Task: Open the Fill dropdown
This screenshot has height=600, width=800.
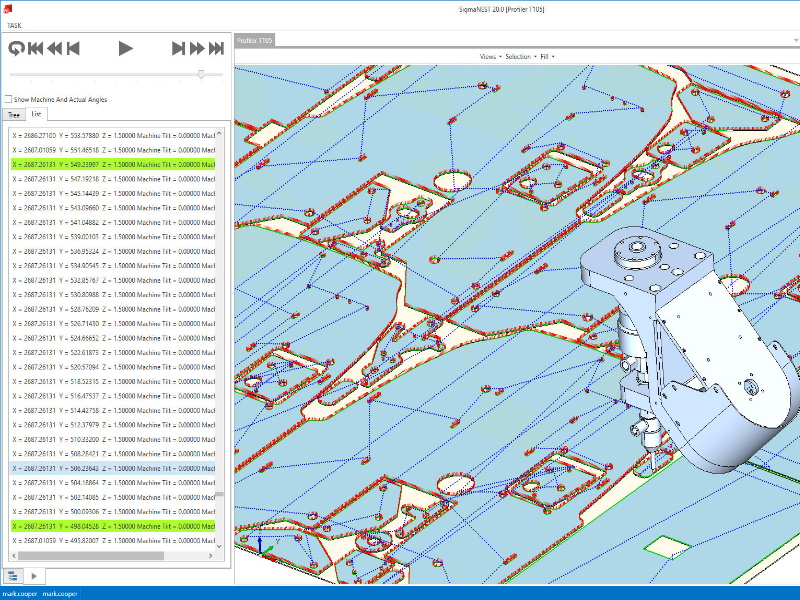Action: (x=547, y=57)
